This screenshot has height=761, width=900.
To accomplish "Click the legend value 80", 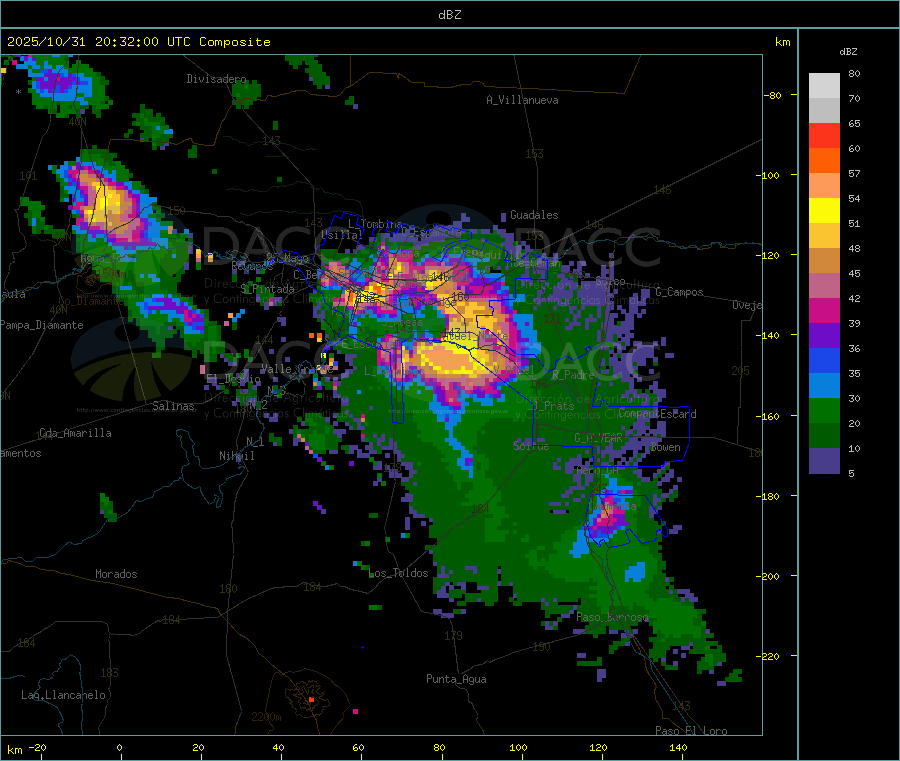I will click(x=854, y=73).
